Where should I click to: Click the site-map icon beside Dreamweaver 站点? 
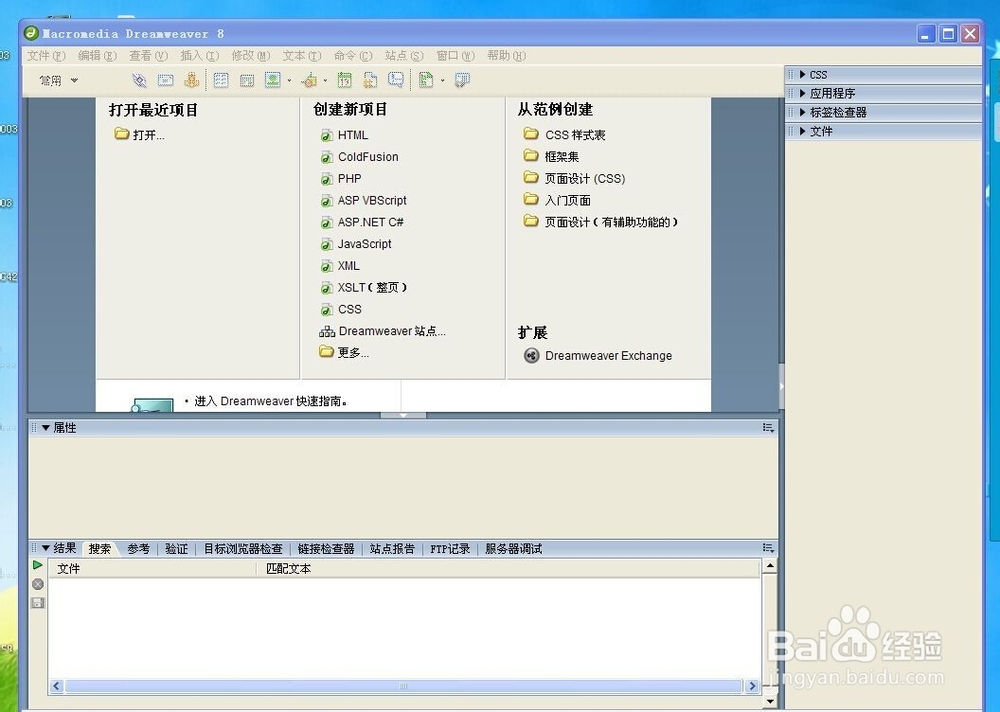tap(327, 332)
